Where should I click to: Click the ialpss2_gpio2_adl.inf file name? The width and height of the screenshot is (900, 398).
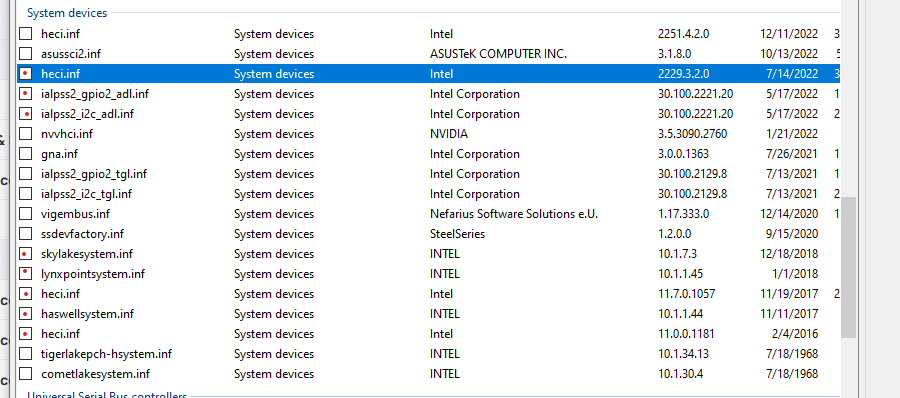[95, 94]
